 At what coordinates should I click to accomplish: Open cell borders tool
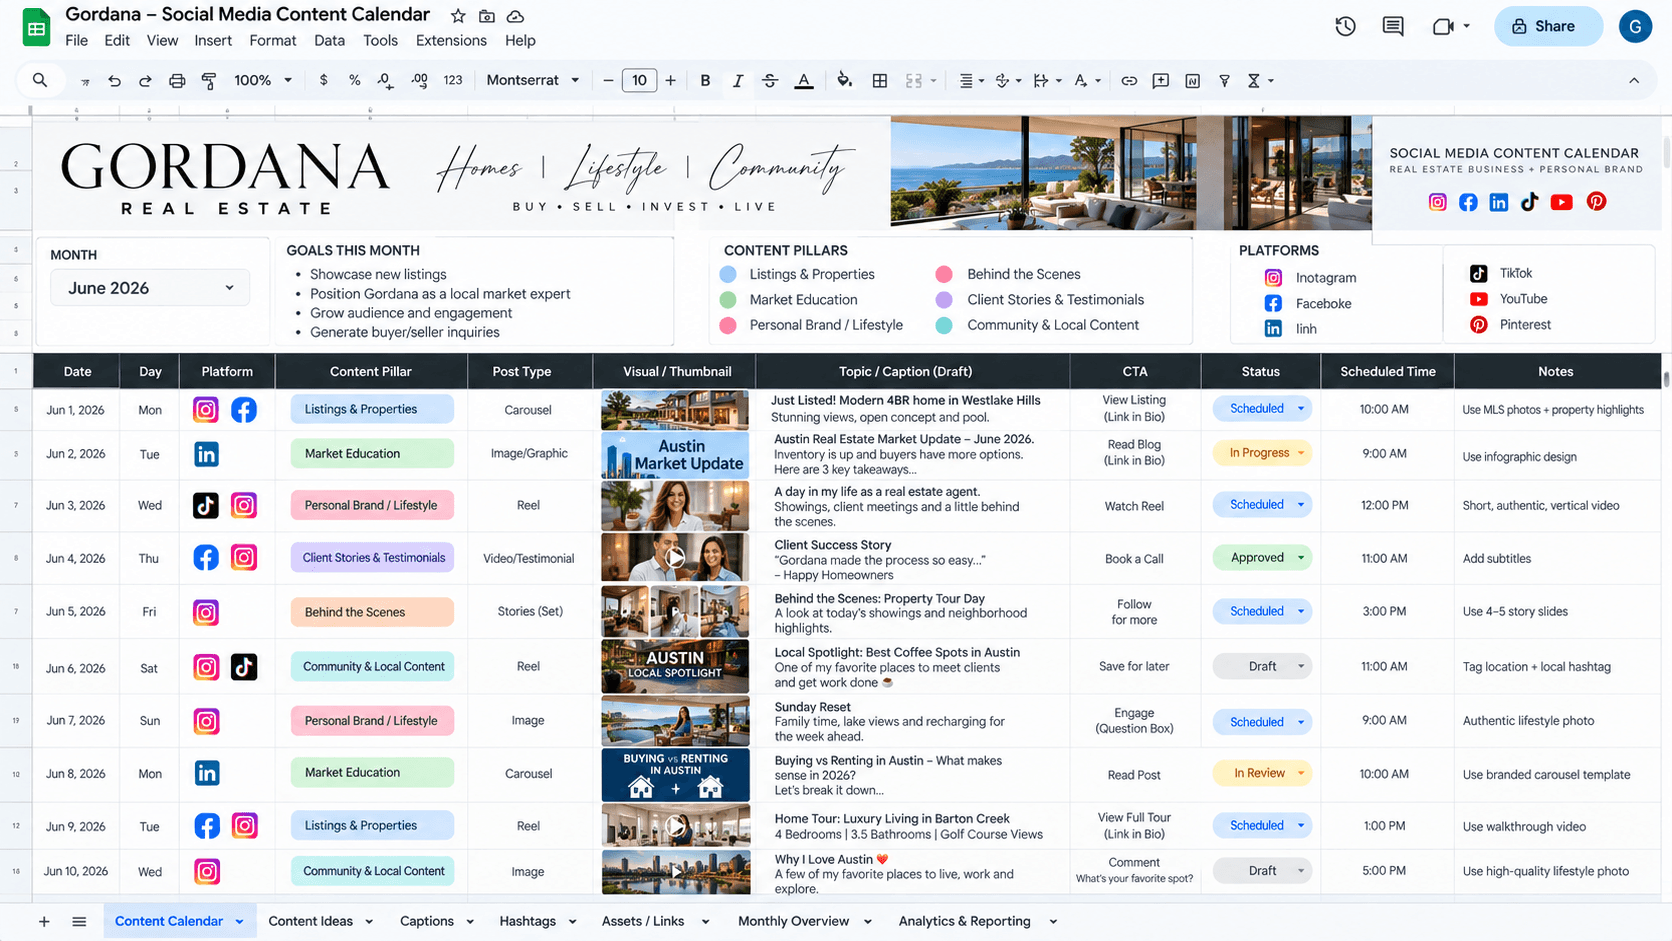click(880, 81)
